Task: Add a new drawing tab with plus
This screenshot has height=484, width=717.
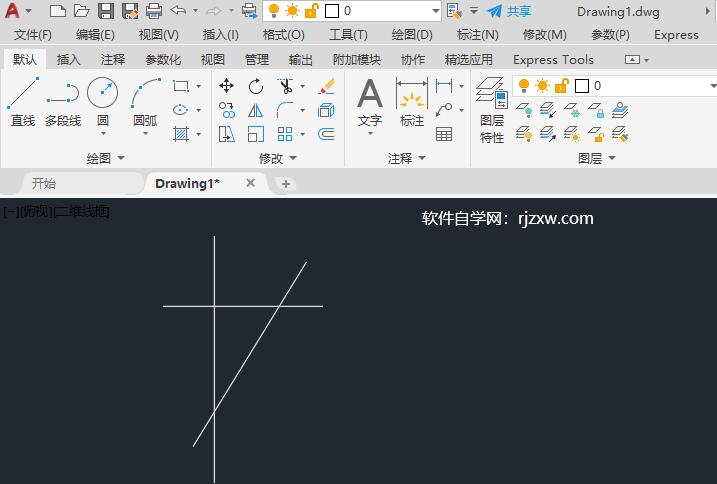Action: coord(286,184)
